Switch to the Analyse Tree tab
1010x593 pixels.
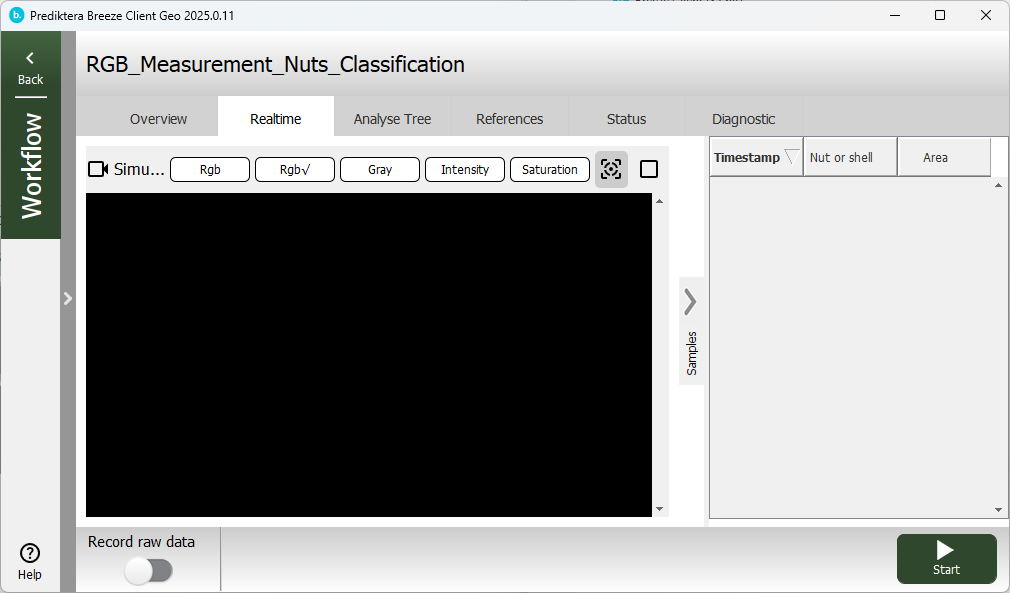coord(392,119)
